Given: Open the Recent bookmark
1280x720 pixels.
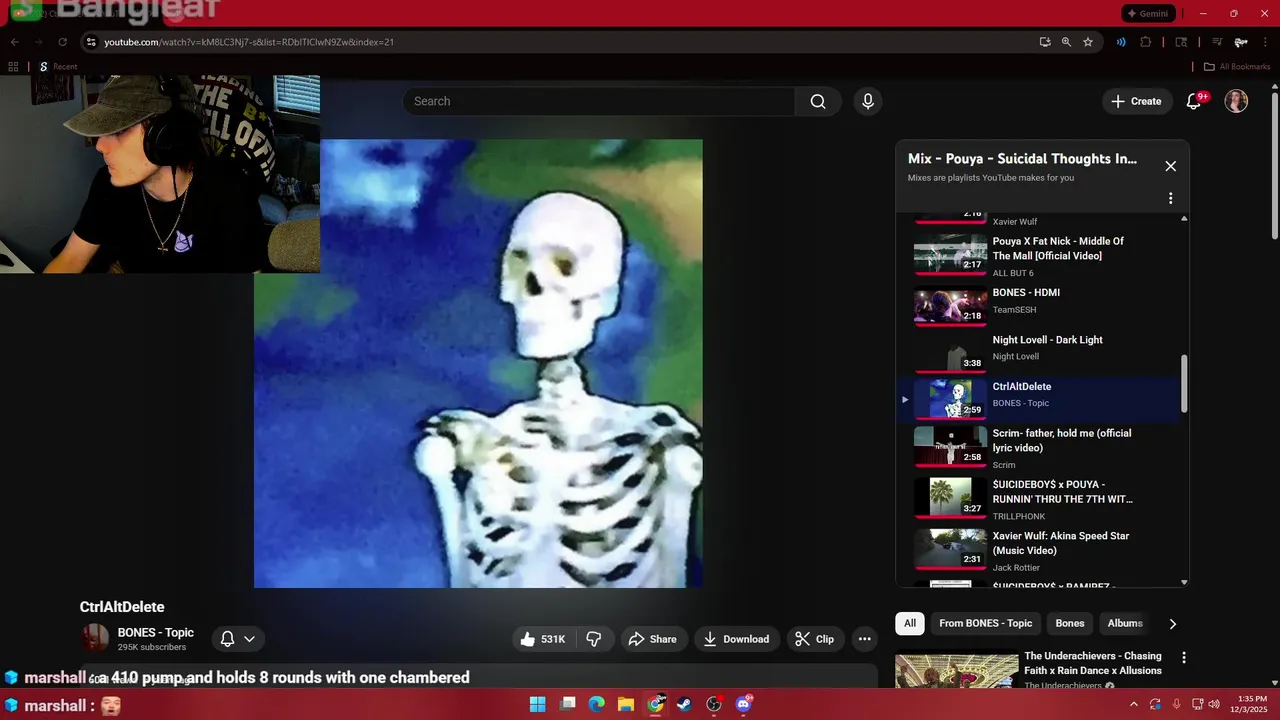Looking at the screenshot, I should [58, 67].
